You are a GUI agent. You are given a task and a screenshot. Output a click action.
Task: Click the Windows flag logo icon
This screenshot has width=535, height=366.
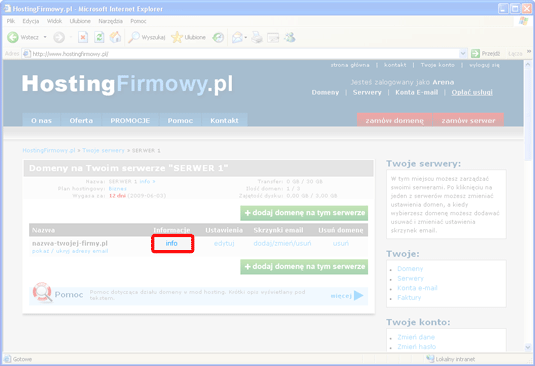[523, 21]
